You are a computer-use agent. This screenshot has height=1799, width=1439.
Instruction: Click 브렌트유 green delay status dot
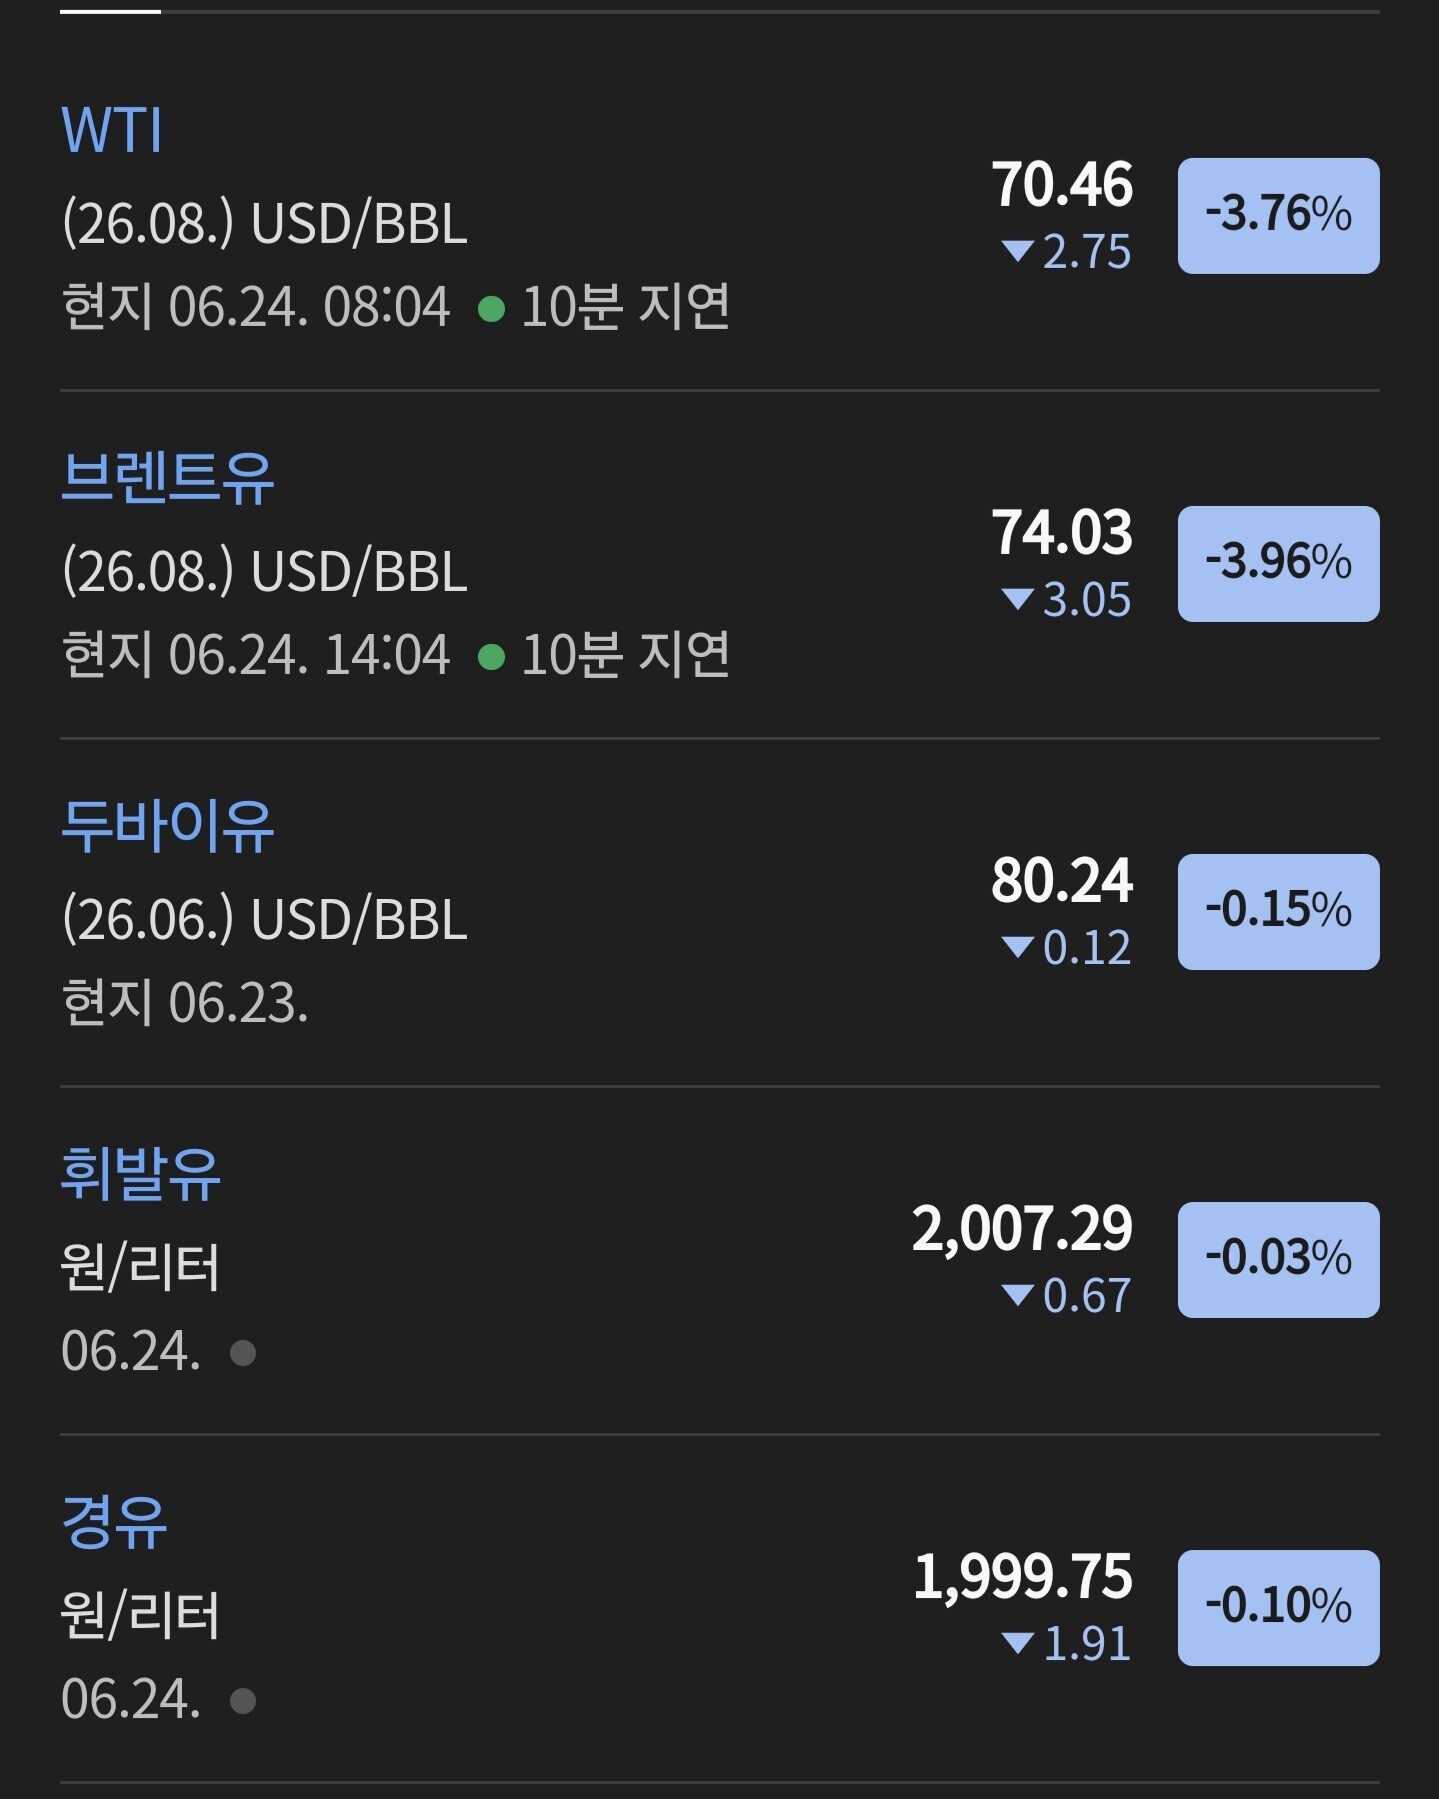coord(491,657)
